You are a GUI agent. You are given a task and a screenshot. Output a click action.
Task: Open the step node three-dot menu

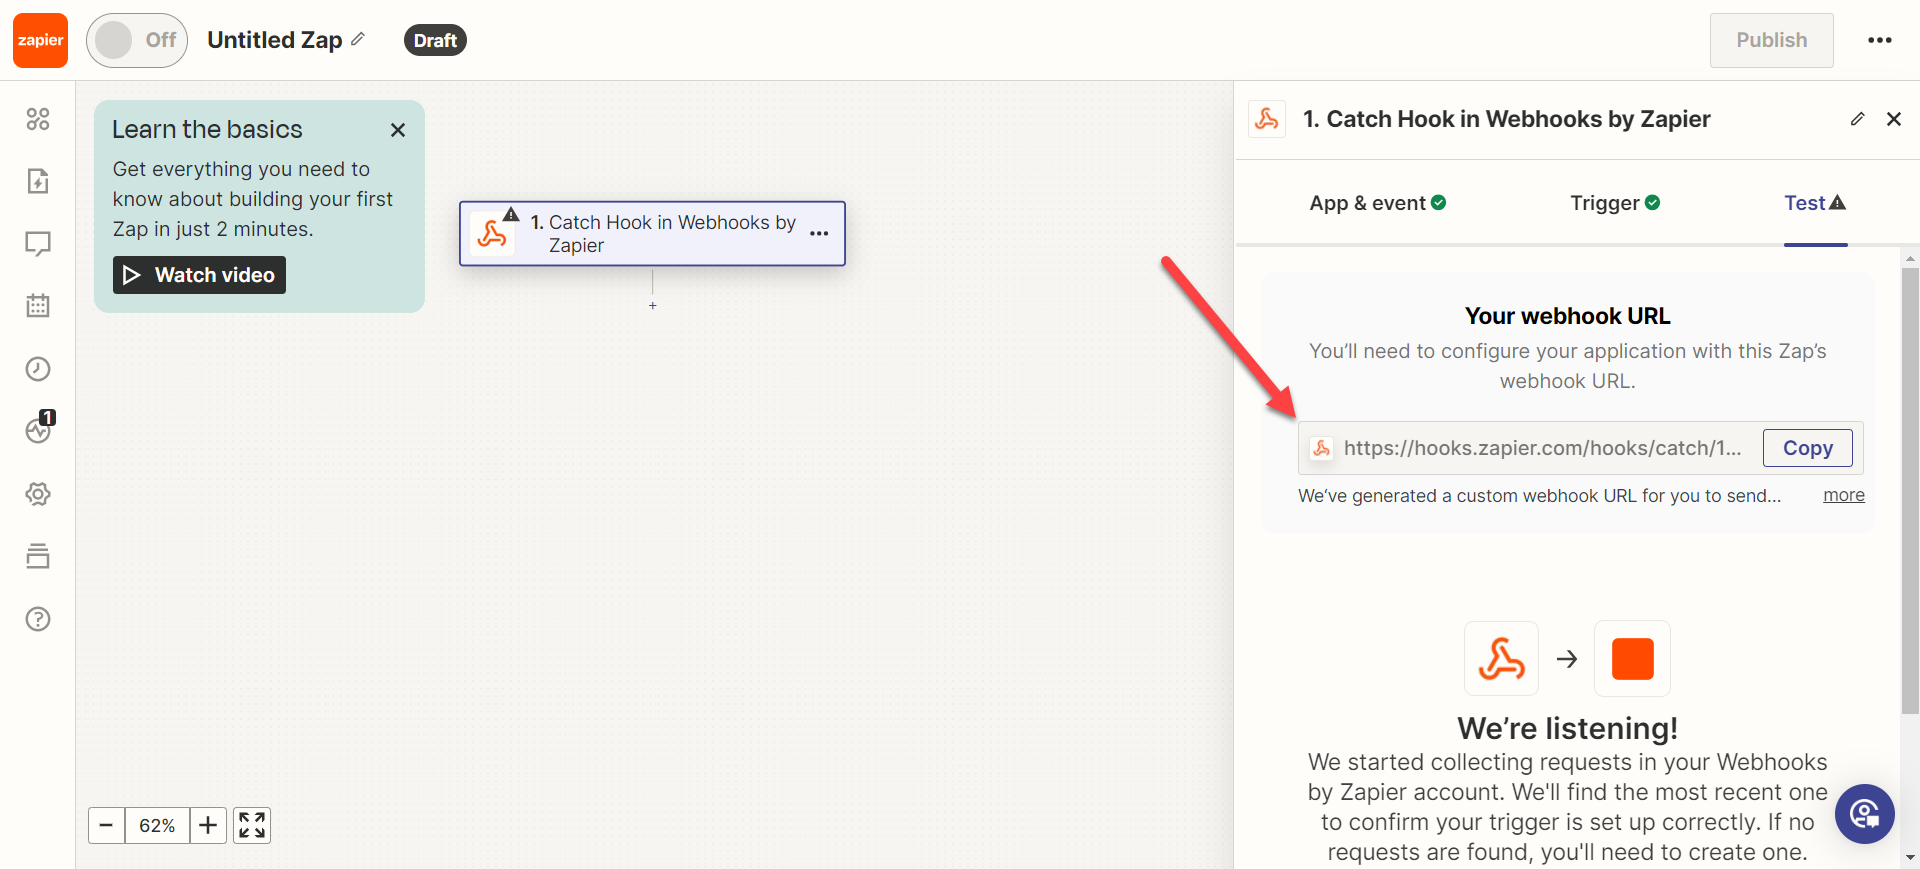click(x=819, y=234)
